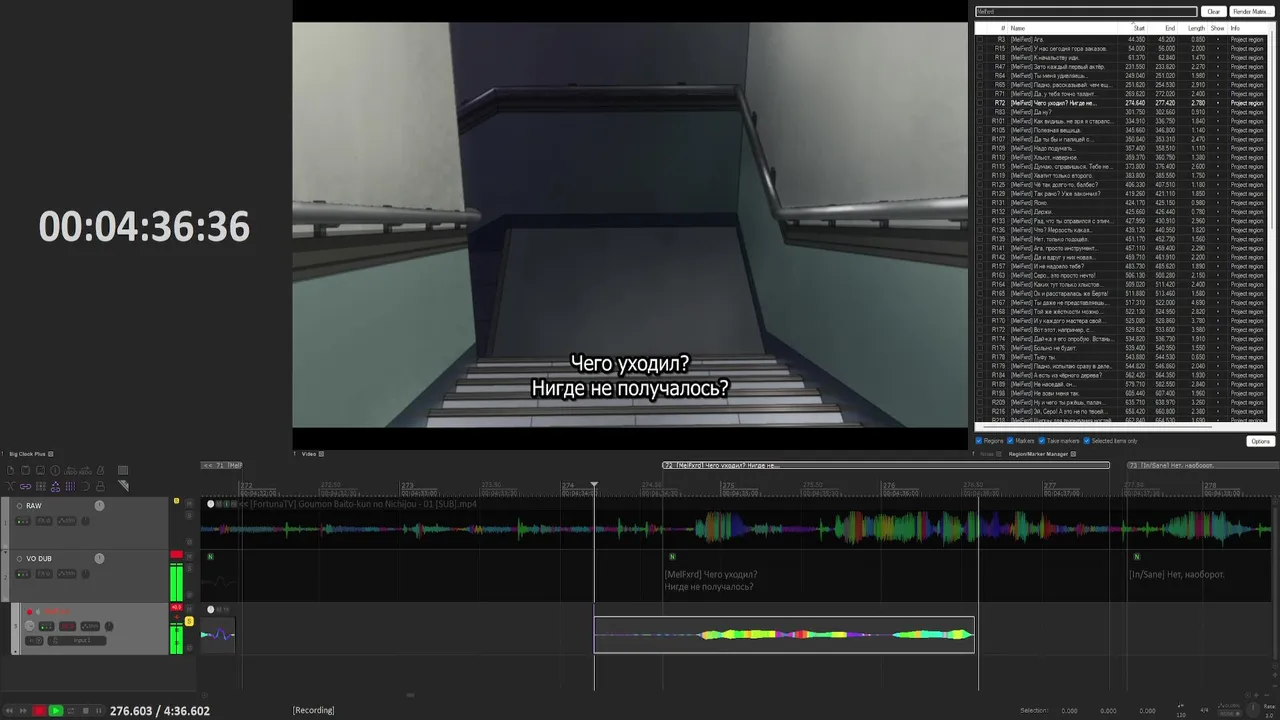Click the Undo toolbar icon

pos(71,471)
